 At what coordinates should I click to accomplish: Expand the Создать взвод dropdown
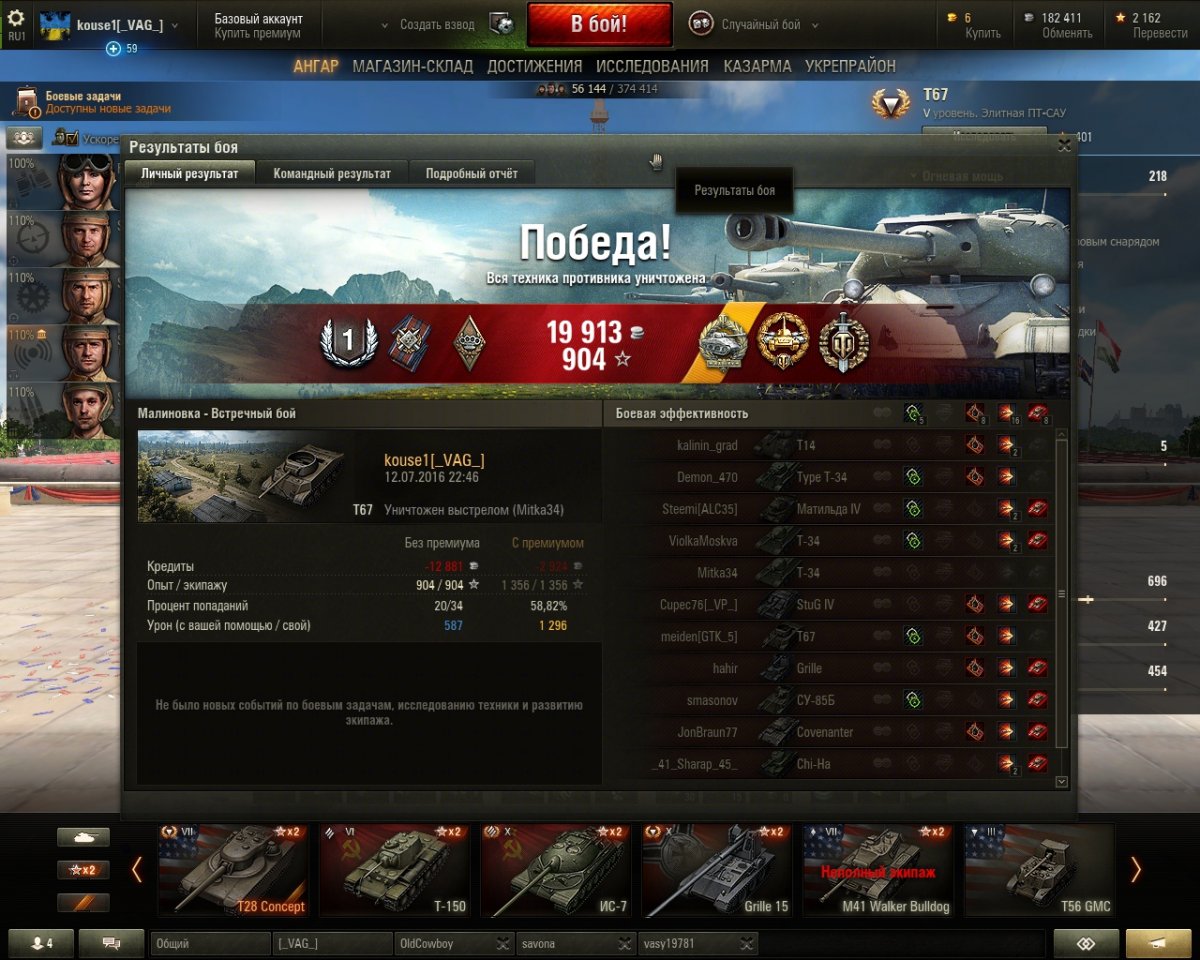pos(431,25)
